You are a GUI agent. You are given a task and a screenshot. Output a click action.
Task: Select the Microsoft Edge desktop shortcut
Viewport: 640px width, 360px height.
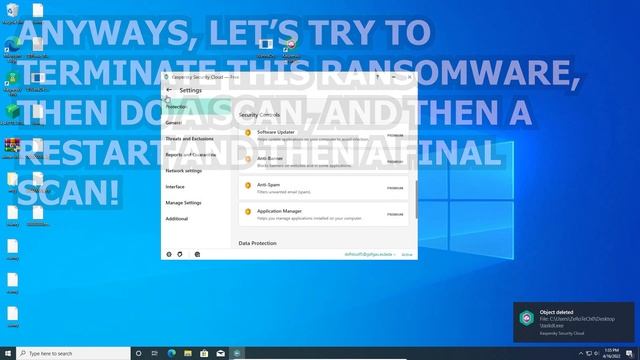12,49
